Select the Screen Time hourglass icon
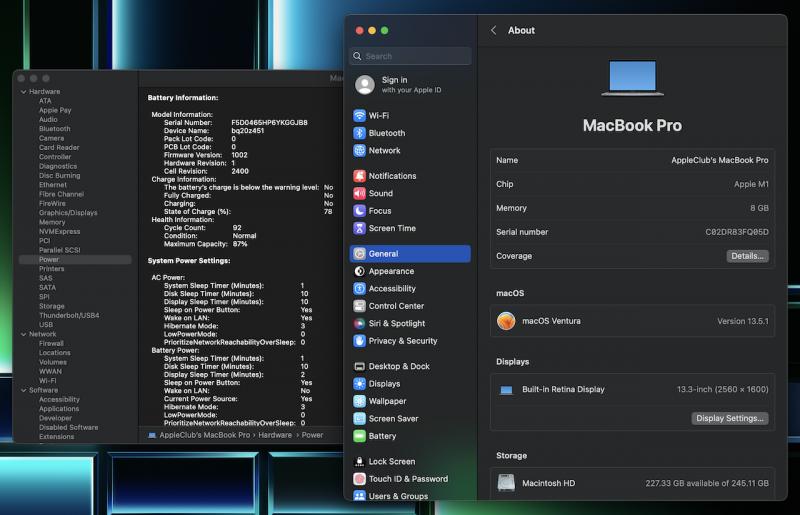 coord(359,229)
